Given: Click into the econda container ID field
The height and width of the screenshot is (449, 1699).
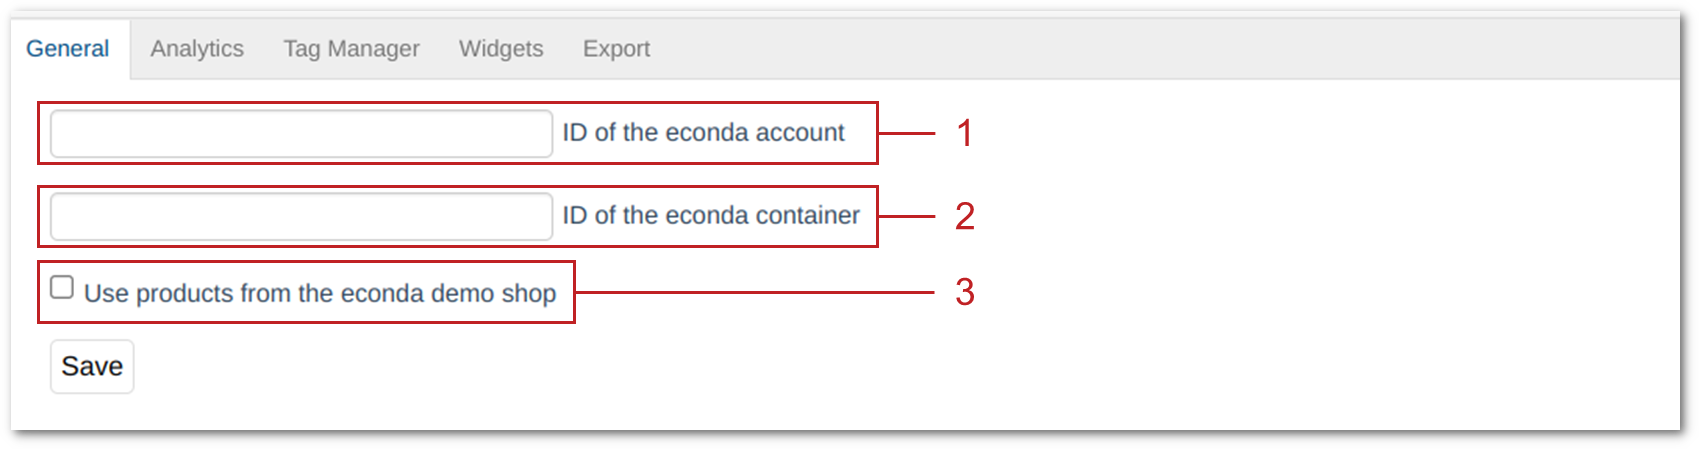Looking at the screenshot, I should tap(301, 217).
